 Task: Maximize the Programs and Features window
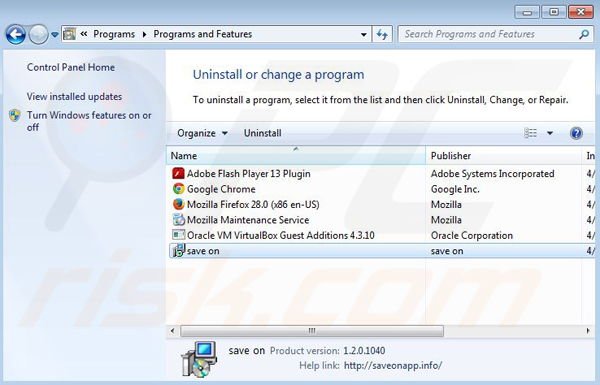(x=553, y=12)
